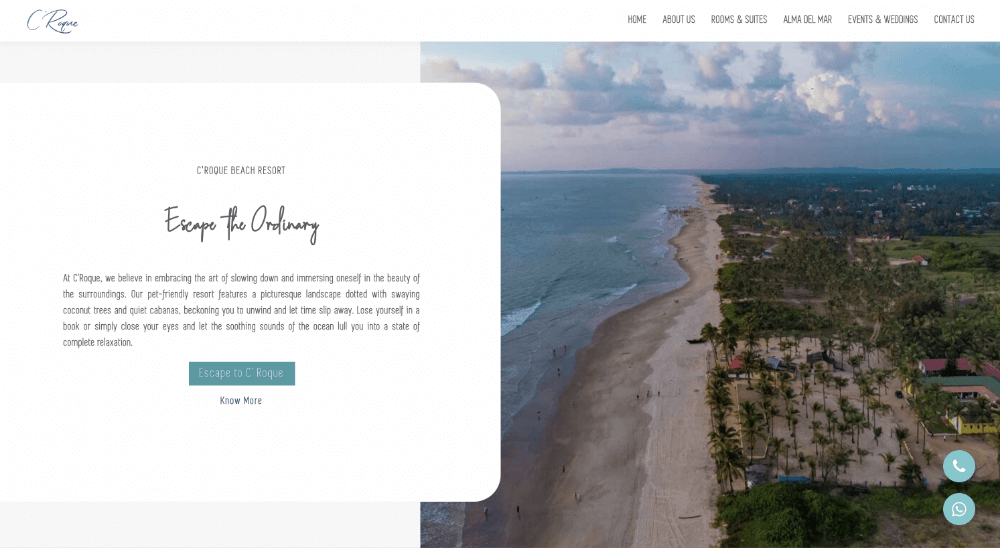Viewport: 1000px width, 548px height.
Task: Follow the Know More link
Action: pyautogui.click(x=240, y=401)
